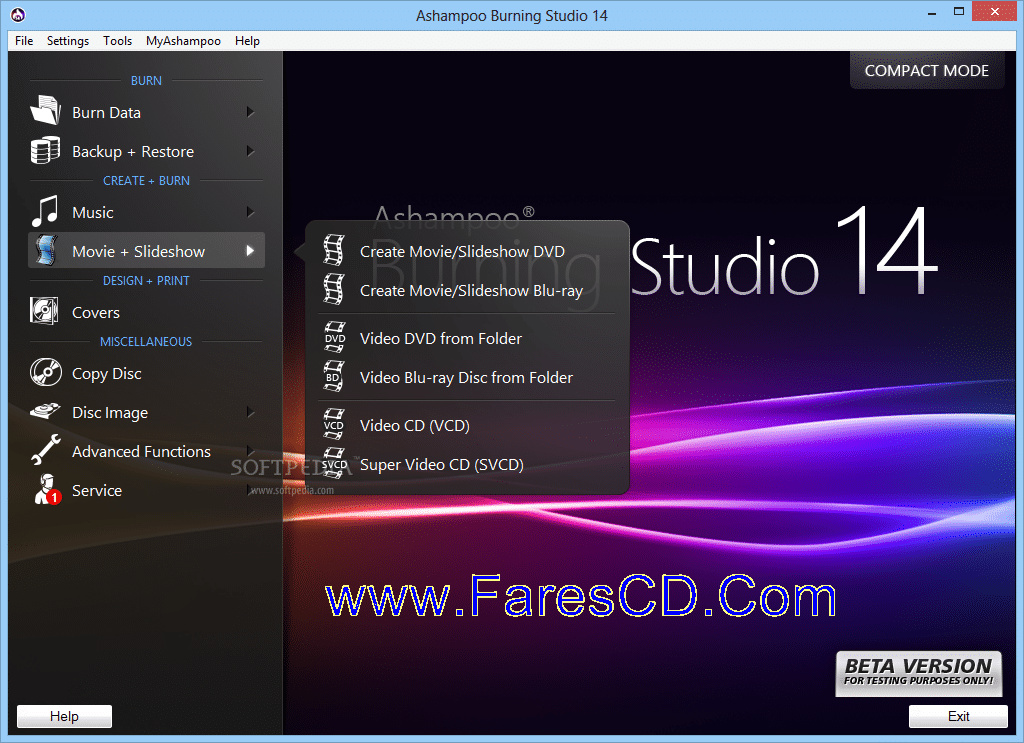Image resolution: width=1024 pixels, height=743 pixels.
Task: Click the Movie + Slideshow filmstrip icon
Action: [x=46, y=250]
